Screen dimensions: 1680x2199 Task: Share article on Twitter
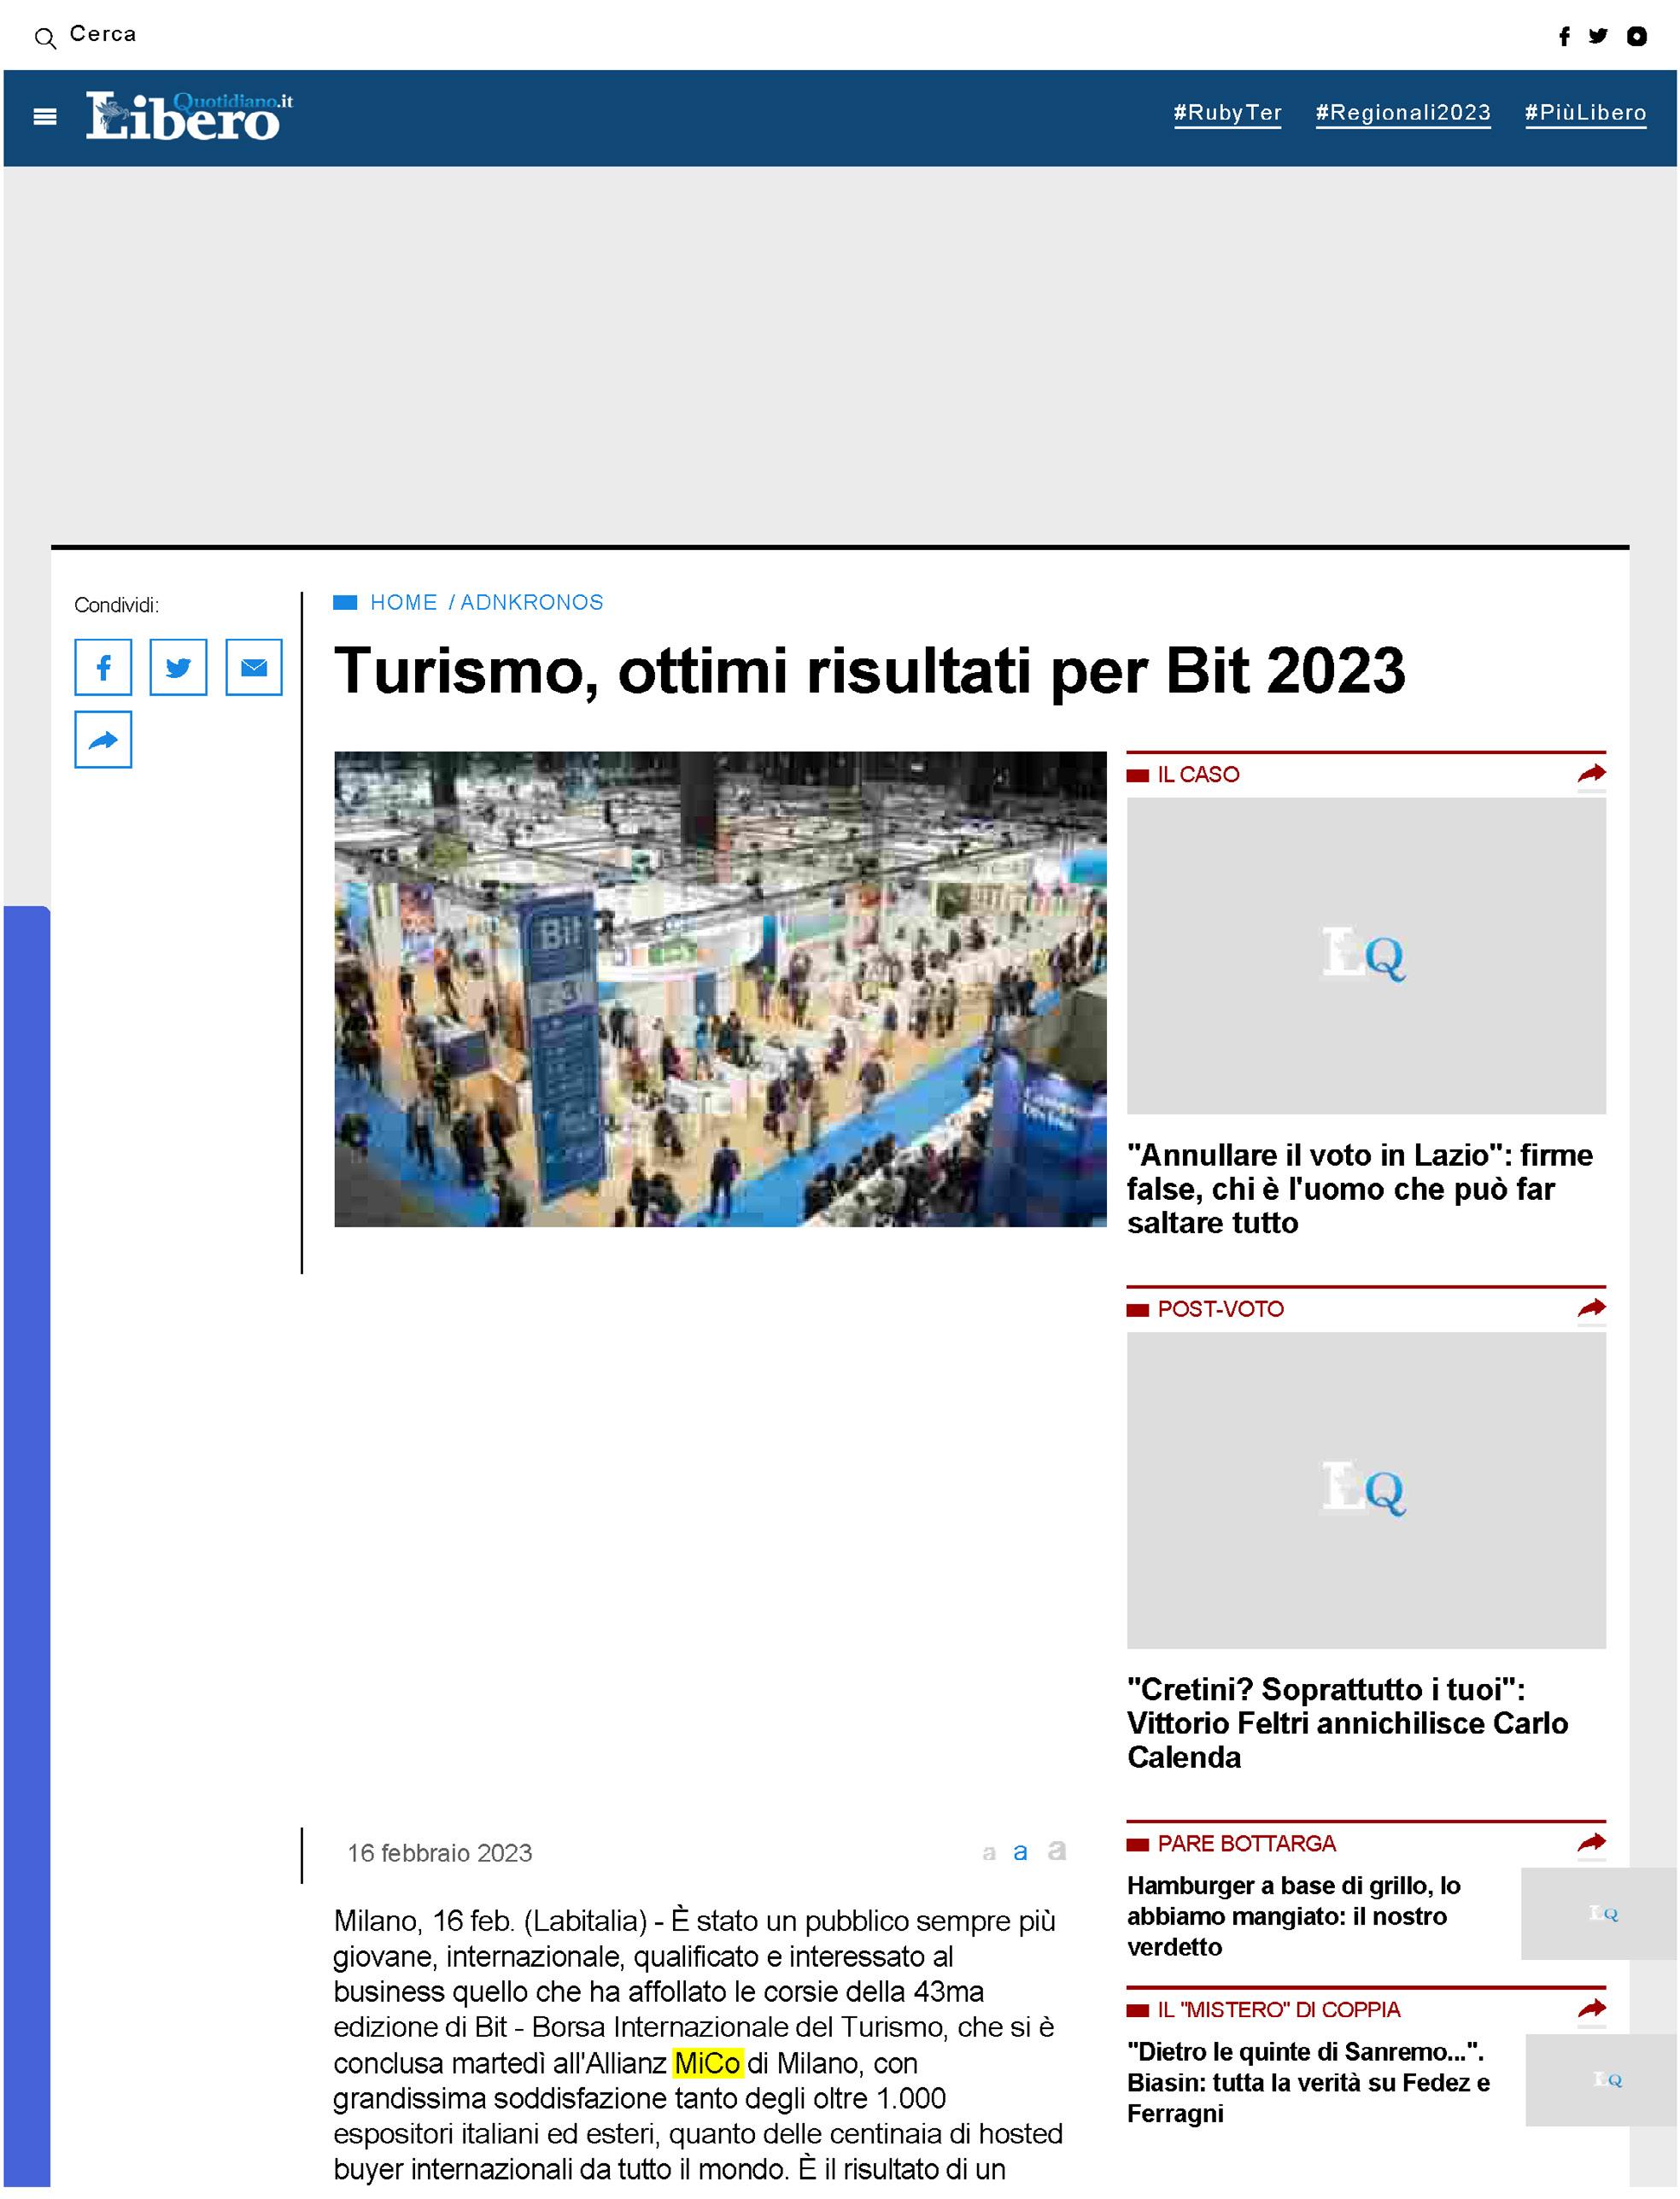tap(178, 667)
